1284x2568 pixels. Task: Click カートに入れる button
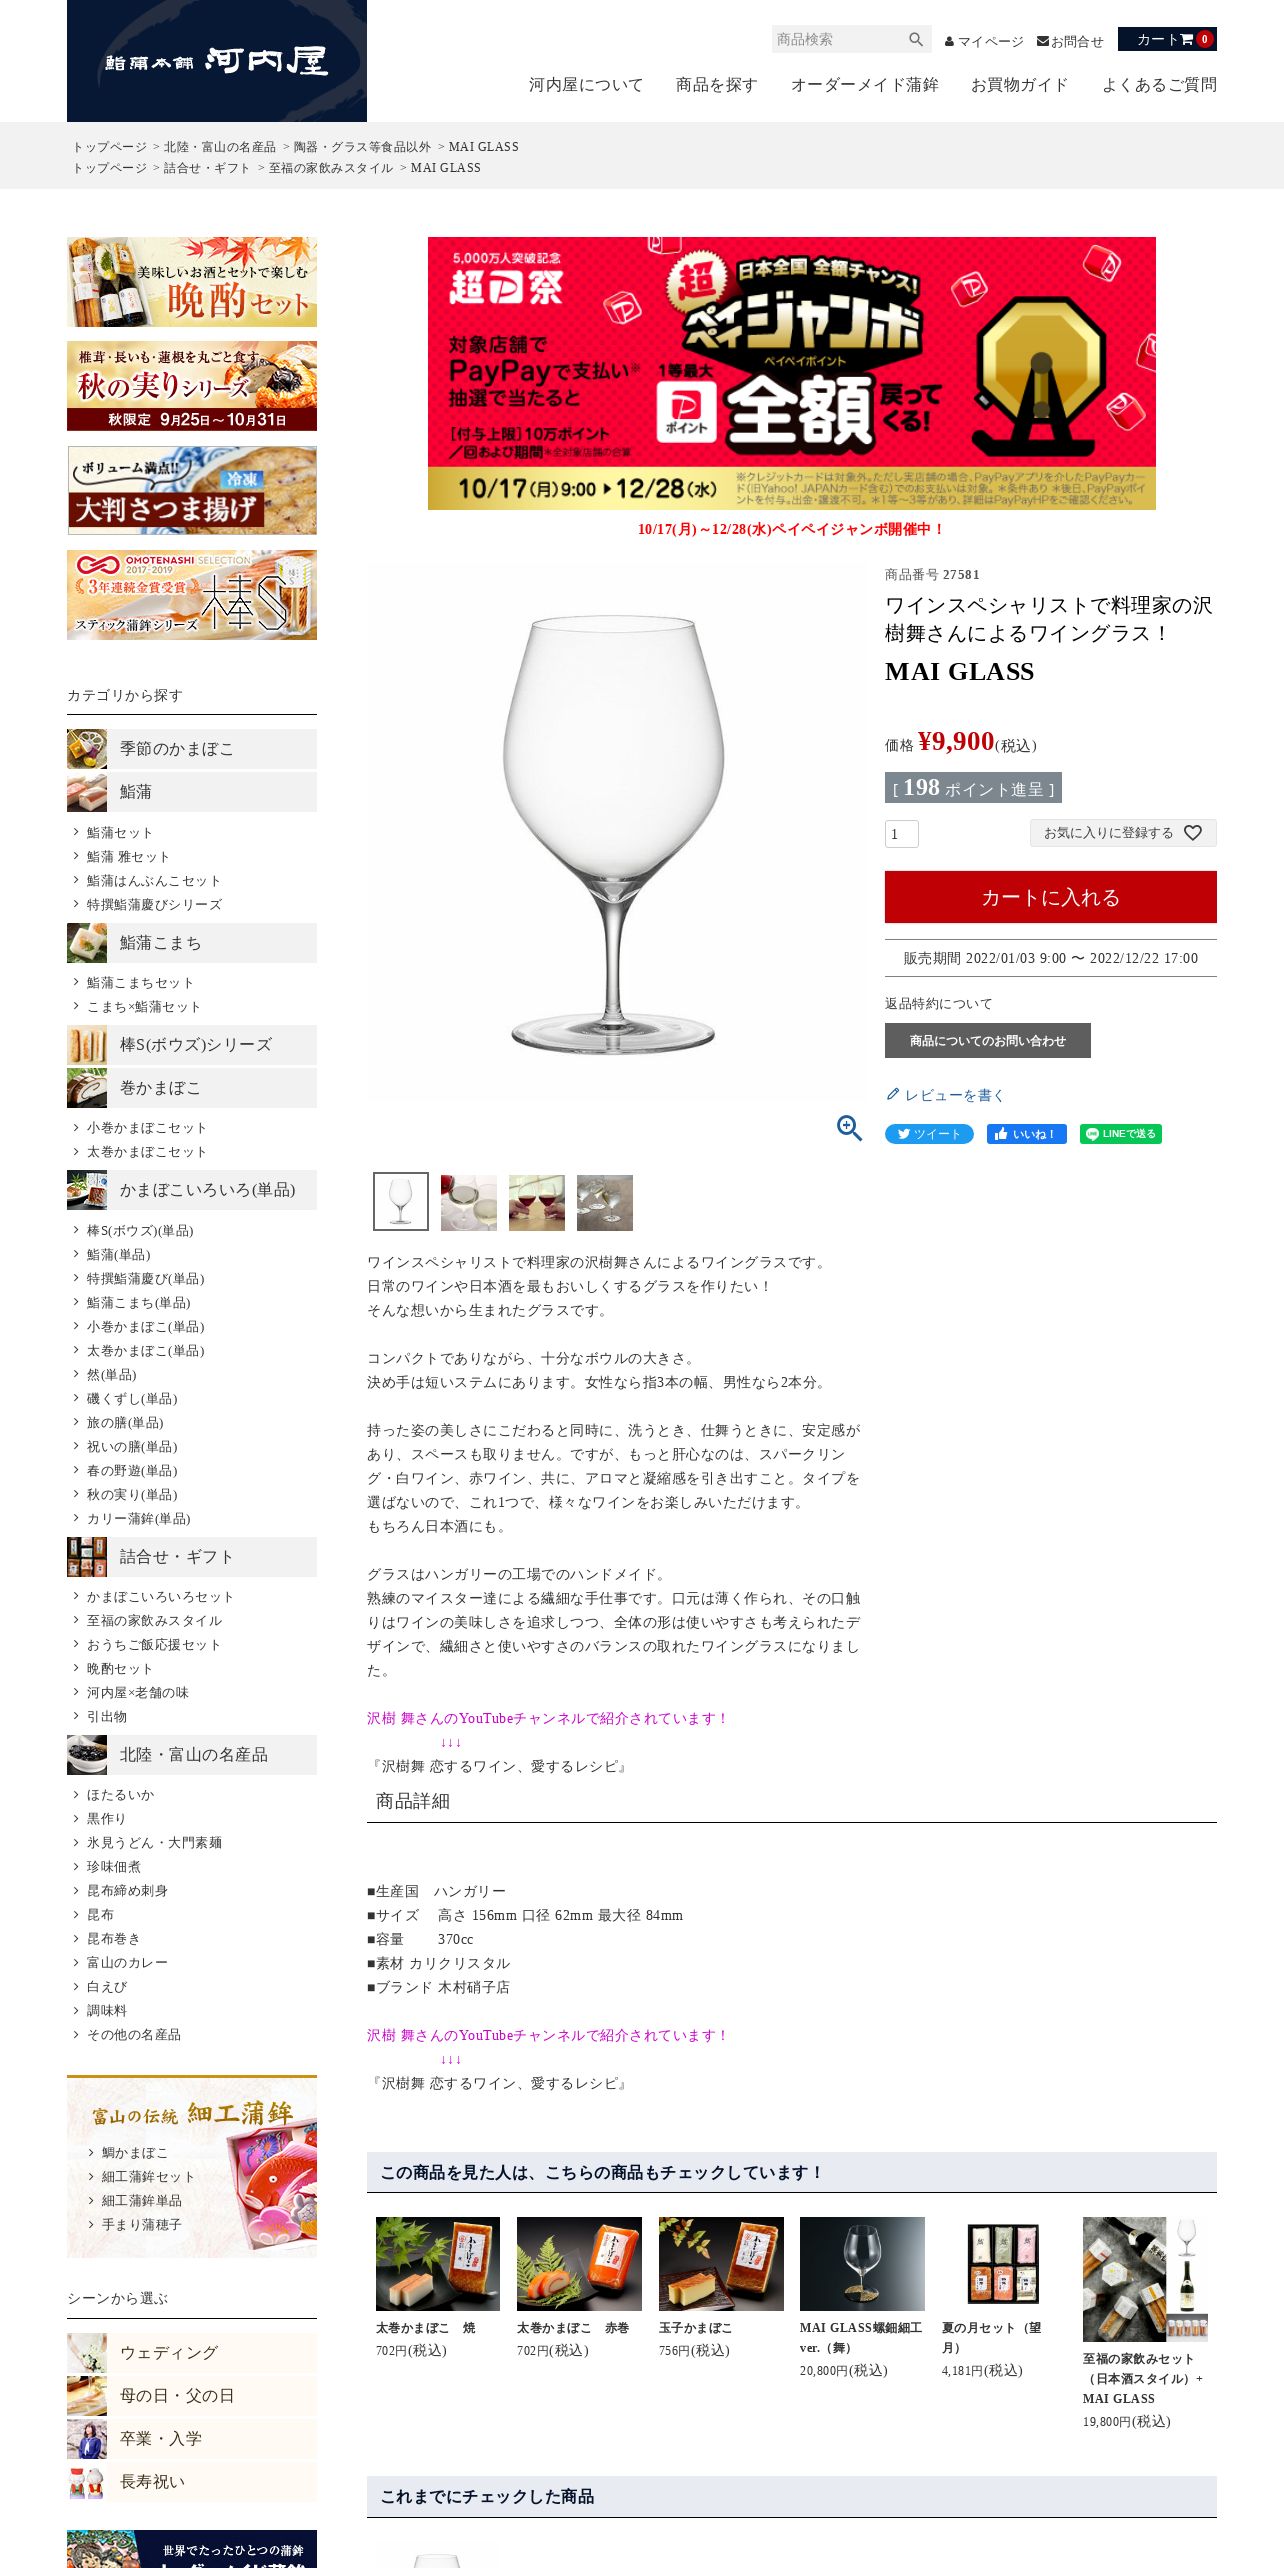(x=1051, y=897)
